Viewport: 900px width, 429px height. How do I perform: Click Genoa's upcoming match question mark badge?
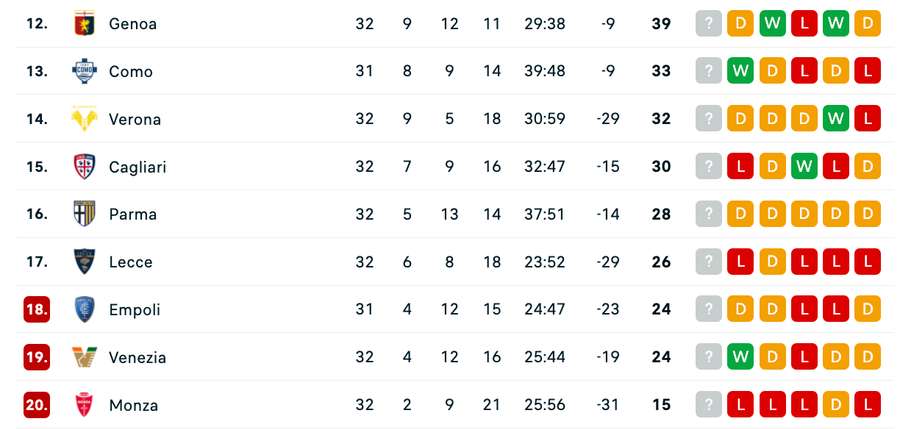(708, 23)
